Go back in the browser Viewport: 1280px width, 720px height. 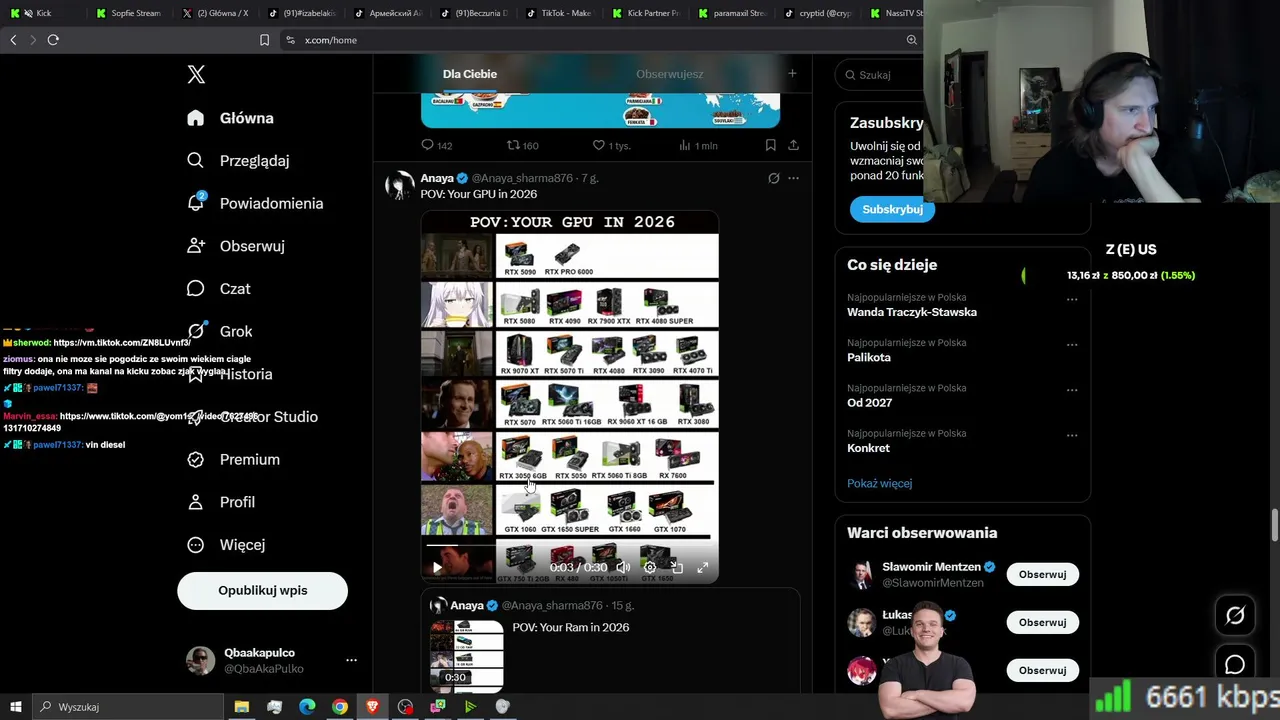pyautogui.click(x=13, y=40)
